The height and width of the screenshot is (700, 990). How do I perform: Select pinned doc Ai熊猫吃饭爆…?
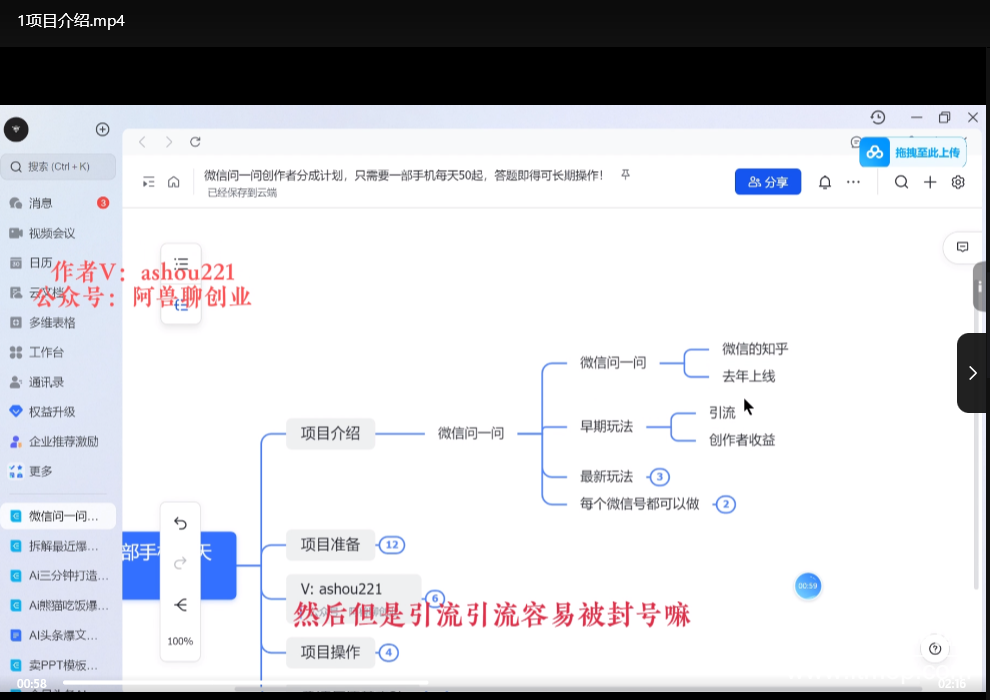pos(58,605)
